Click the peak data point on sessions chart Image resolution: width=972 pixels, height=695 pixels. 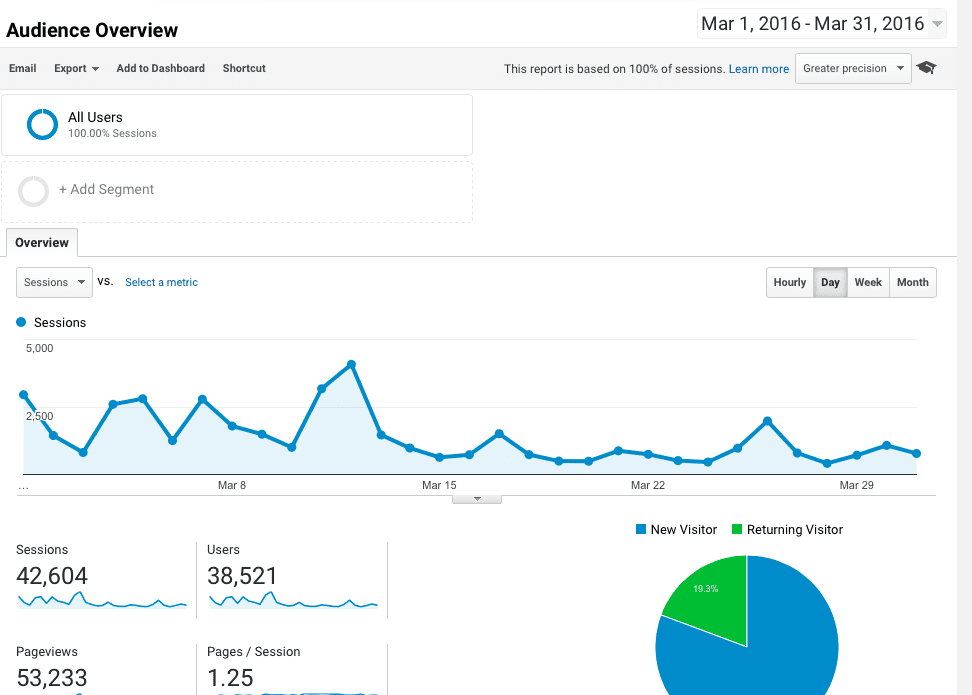click(x=351, y=365)
